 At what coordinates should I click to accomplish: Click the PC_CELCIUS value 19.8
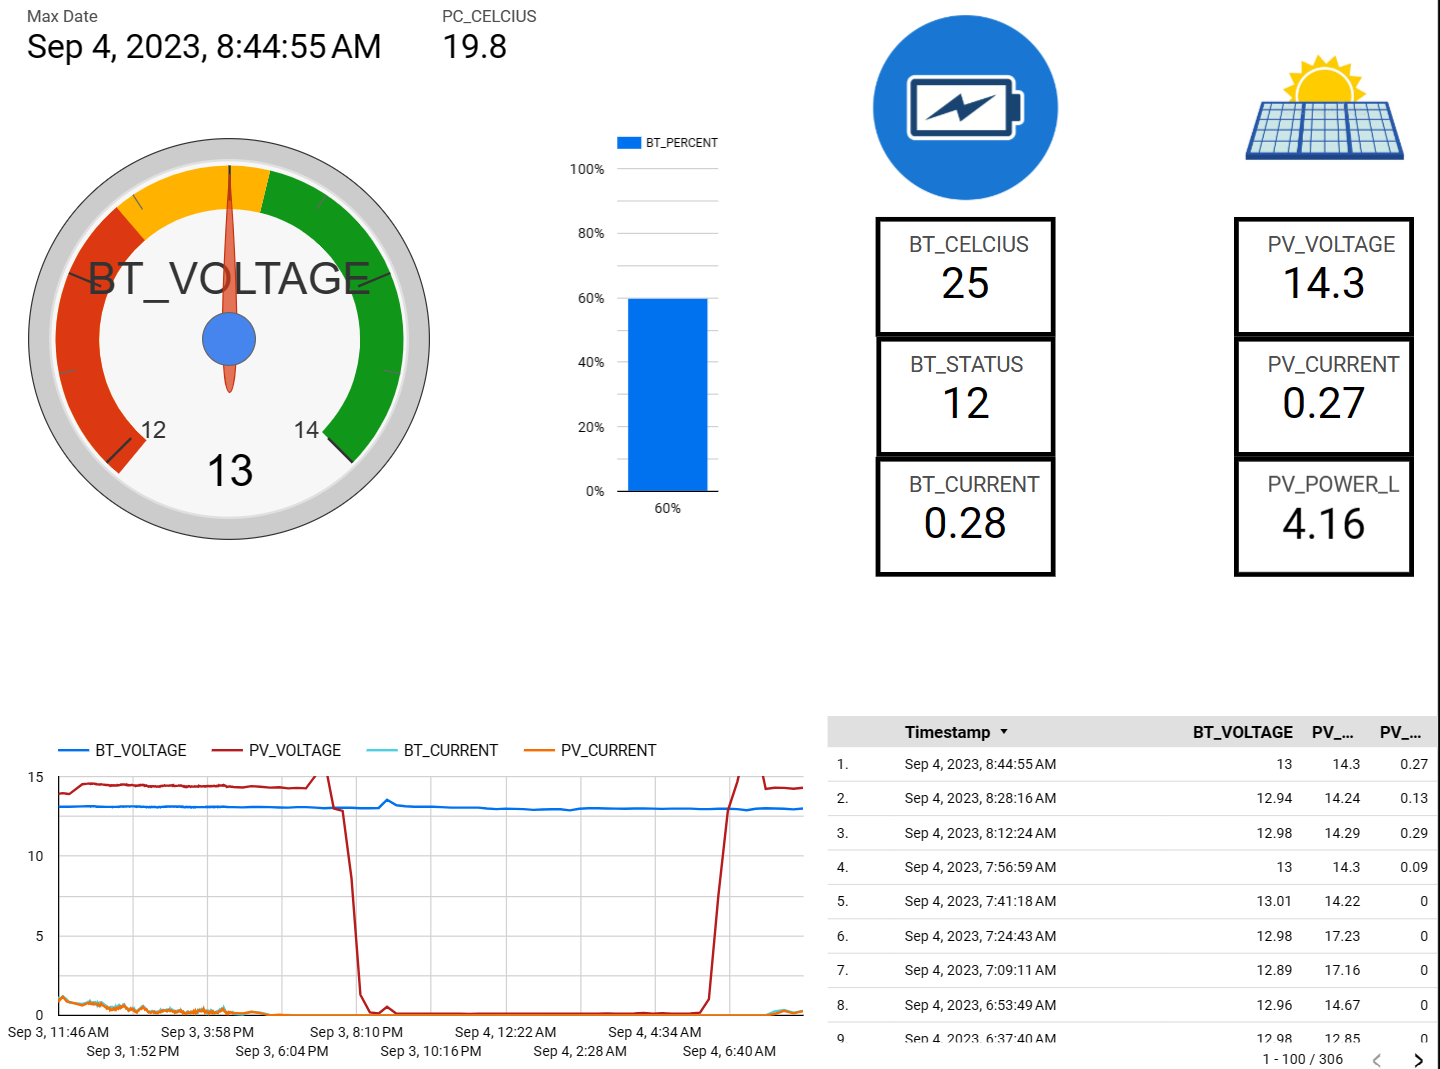[475, 46]
